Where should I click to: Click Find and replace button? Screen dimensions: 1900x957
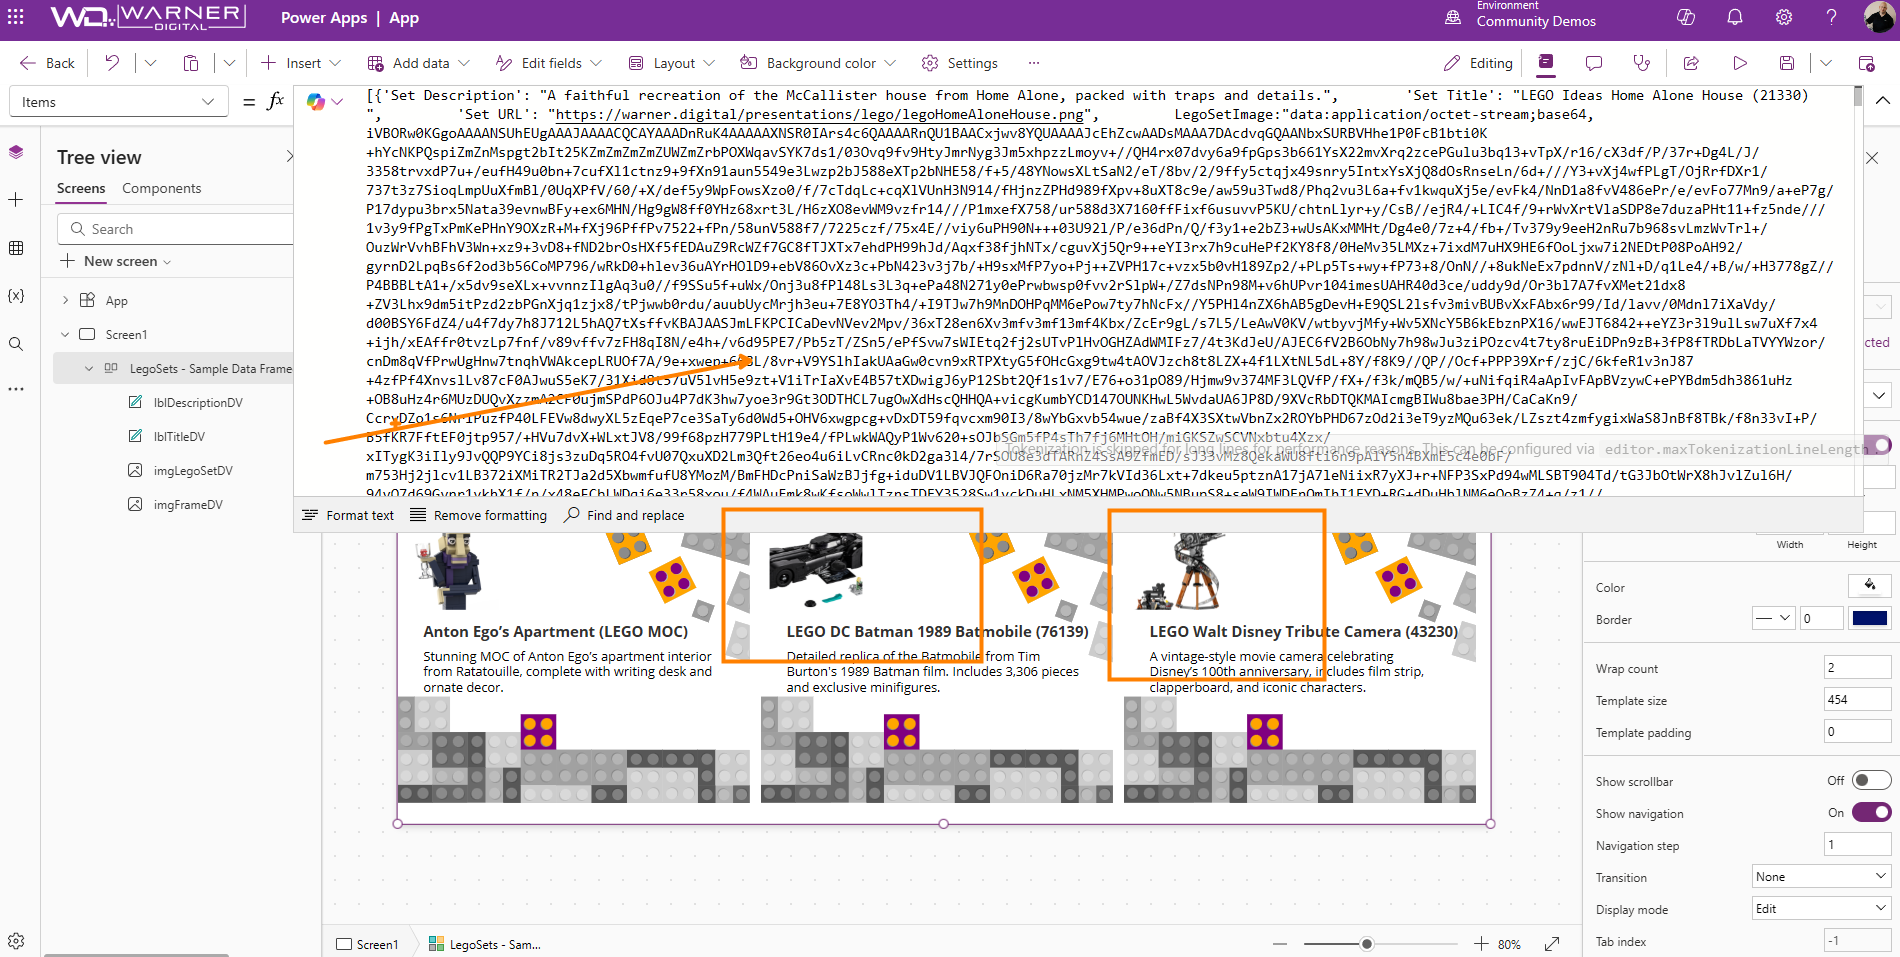click(625, 515)
